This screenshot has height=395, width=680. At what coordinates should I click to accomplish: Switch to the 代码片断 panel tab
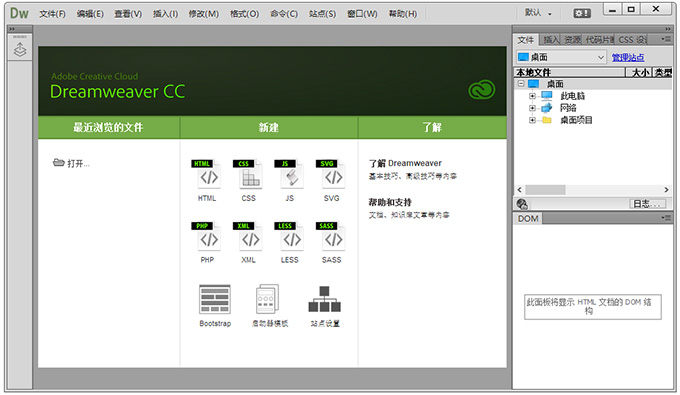click(599, 40)
